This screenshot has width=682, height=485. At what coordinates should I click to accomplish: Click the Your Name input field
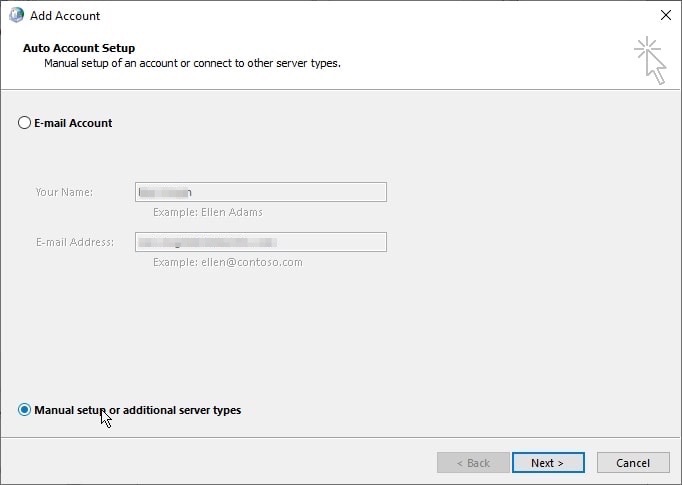tap(261, 192)
